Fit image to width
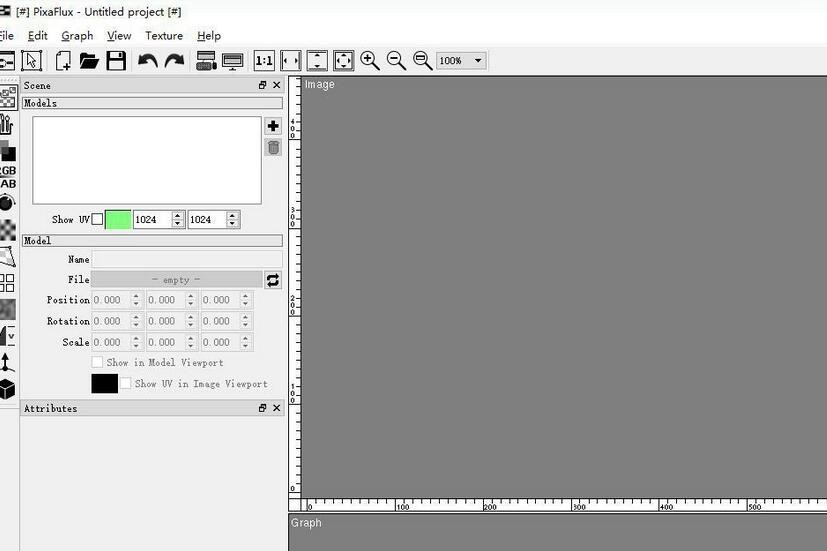The height and width of the screenshot is (551, 827). coord(291,61)
